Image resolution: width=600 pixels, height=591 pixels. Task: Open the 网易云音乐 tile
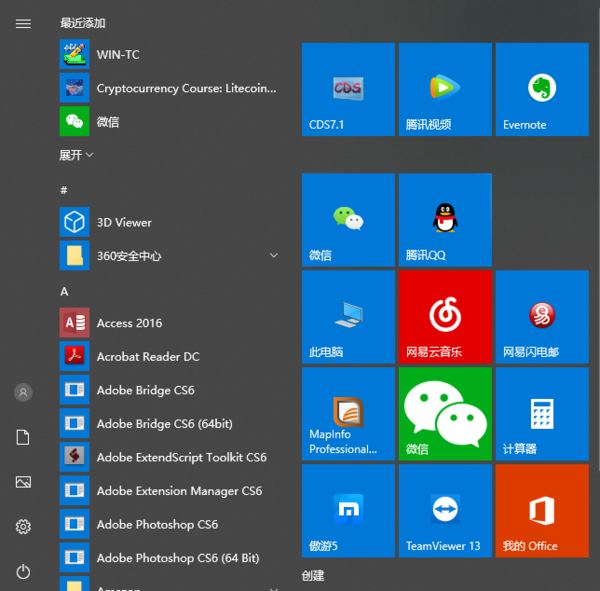coord(445,316)
